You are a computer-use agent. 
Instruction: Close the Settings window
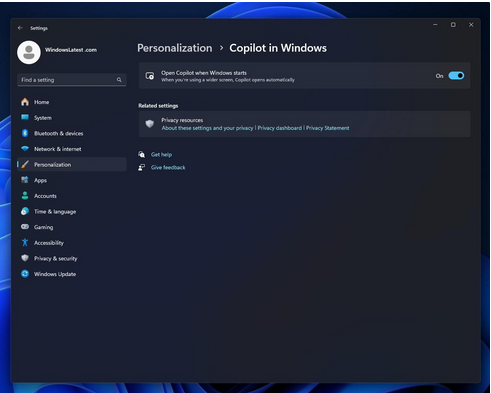471,25
